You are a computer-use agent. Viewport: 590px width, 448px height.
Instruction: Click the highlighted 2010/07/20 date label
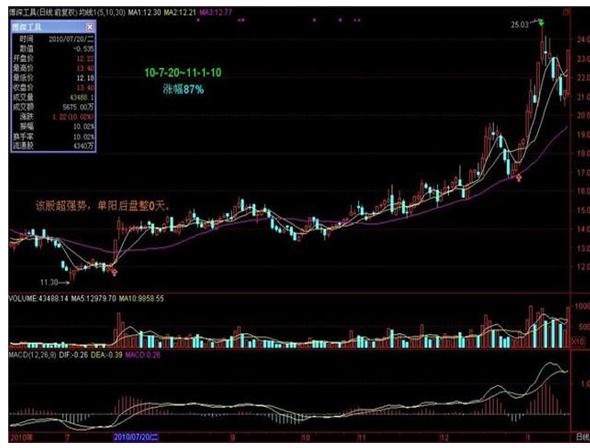pyautogui.click(x=136, y=437)
